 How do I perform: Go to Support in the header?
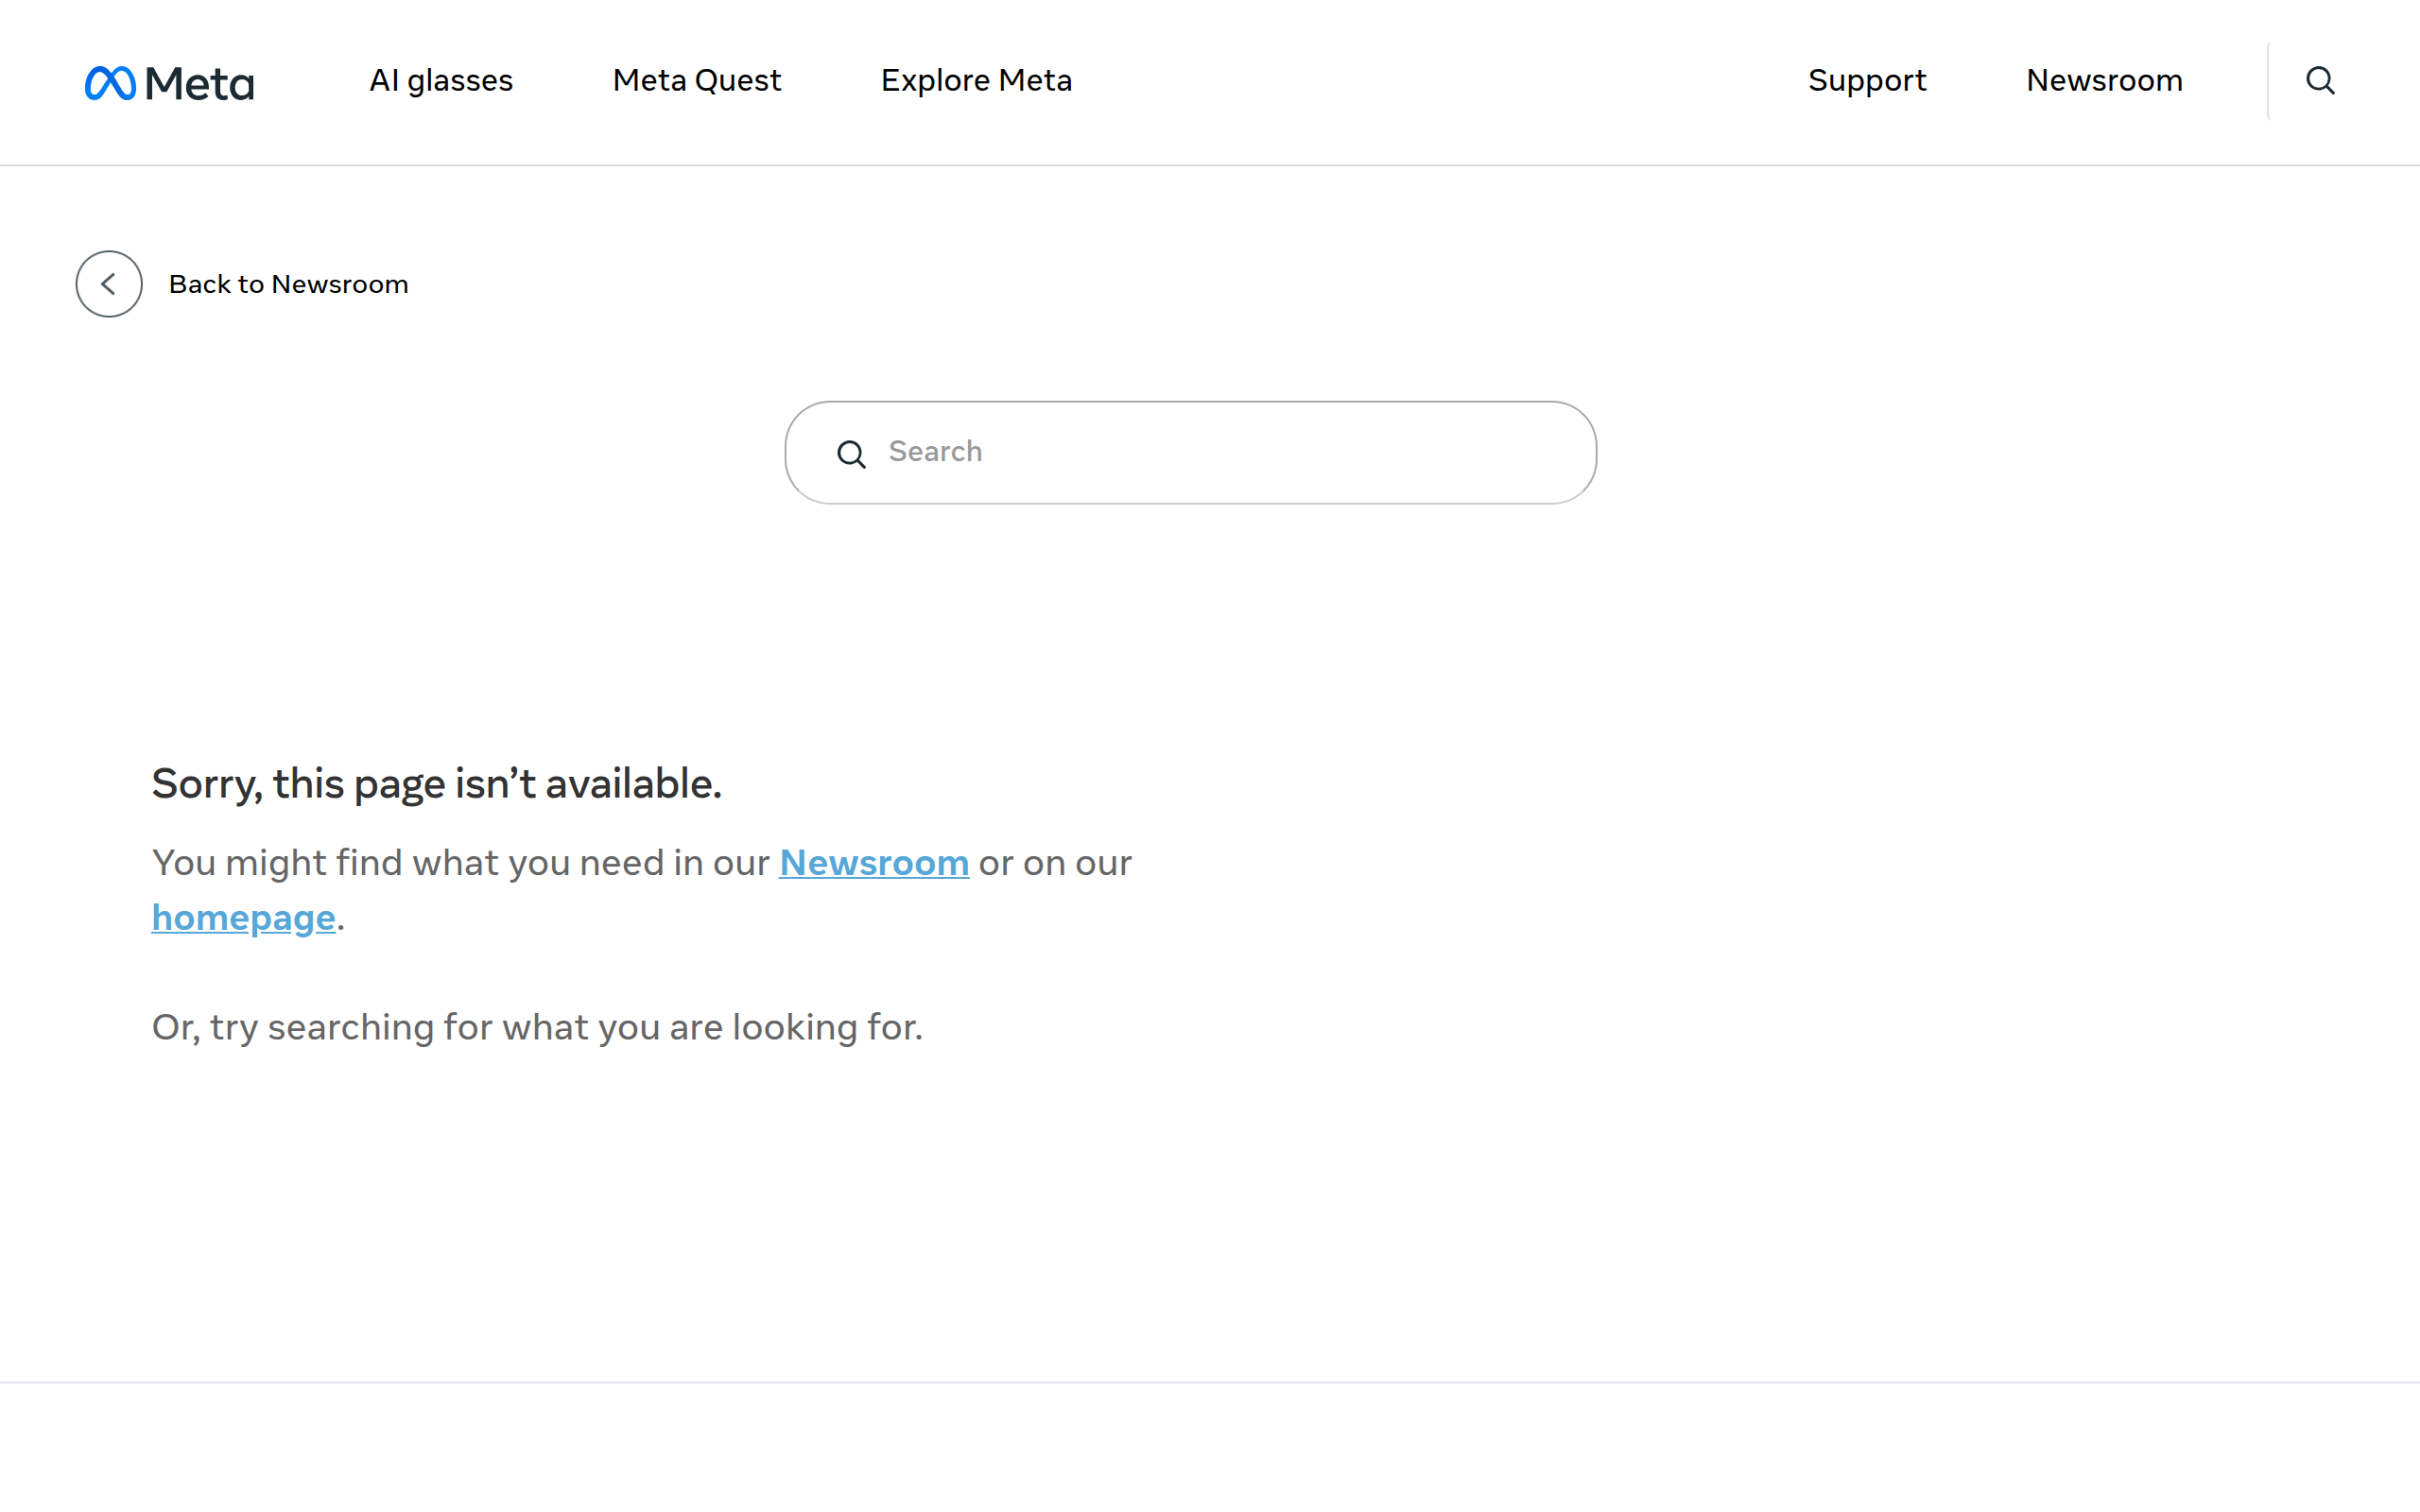pos(1866,80)
